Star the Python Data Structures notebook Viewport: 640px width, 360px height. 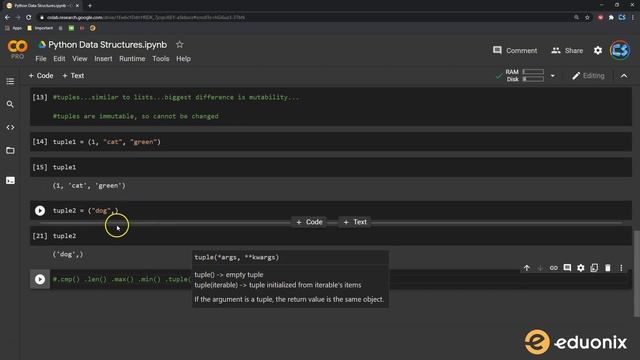point(180,44)
